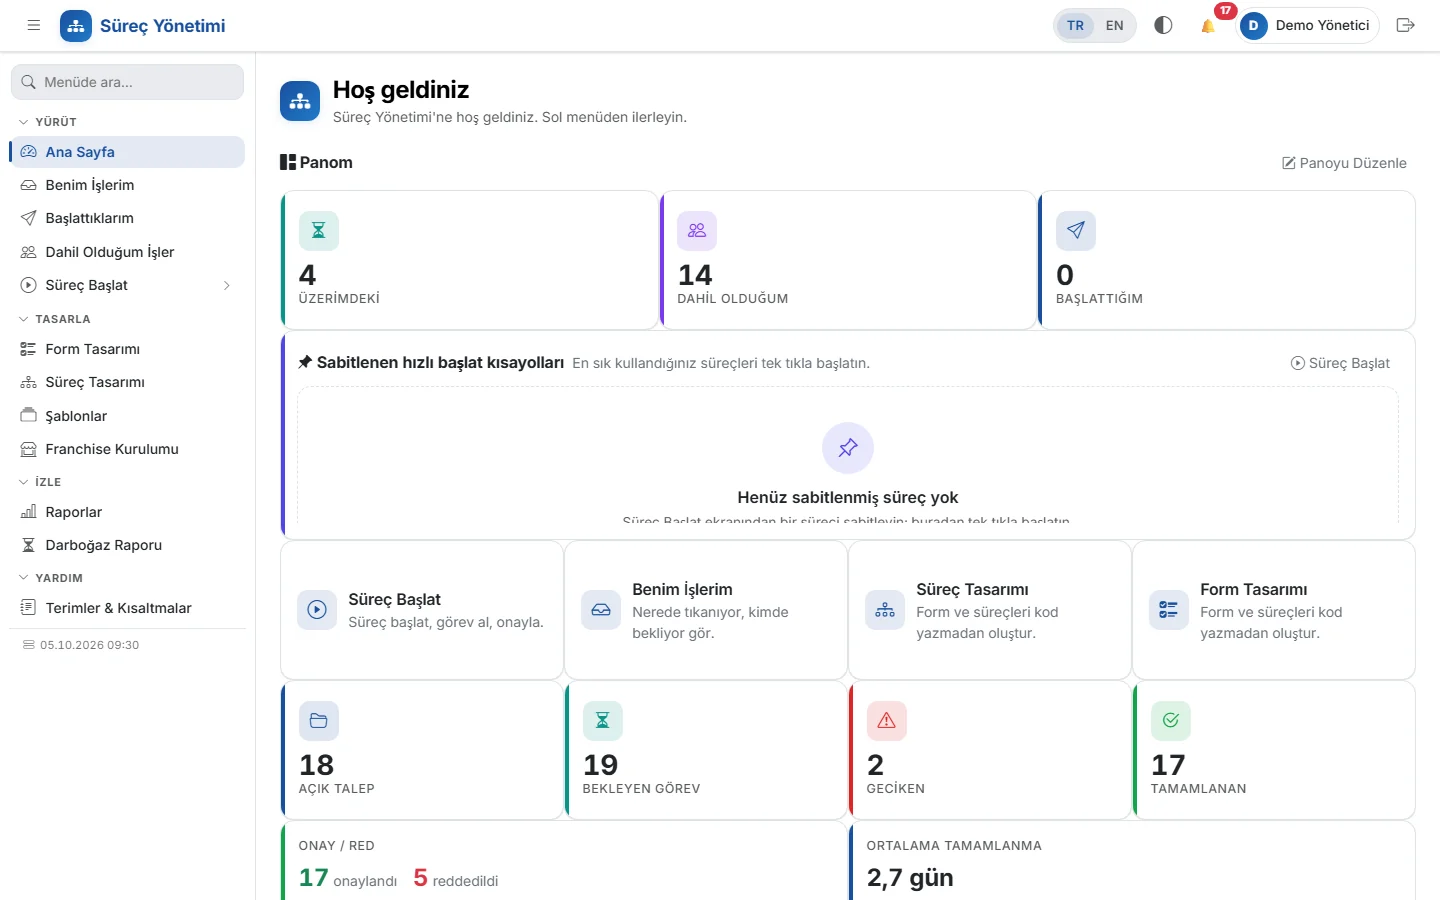Click the Terimler & Kısaltmalar icon
Image resolution: width=1440 pixels, height=900 pixels.
pos(28,608)
